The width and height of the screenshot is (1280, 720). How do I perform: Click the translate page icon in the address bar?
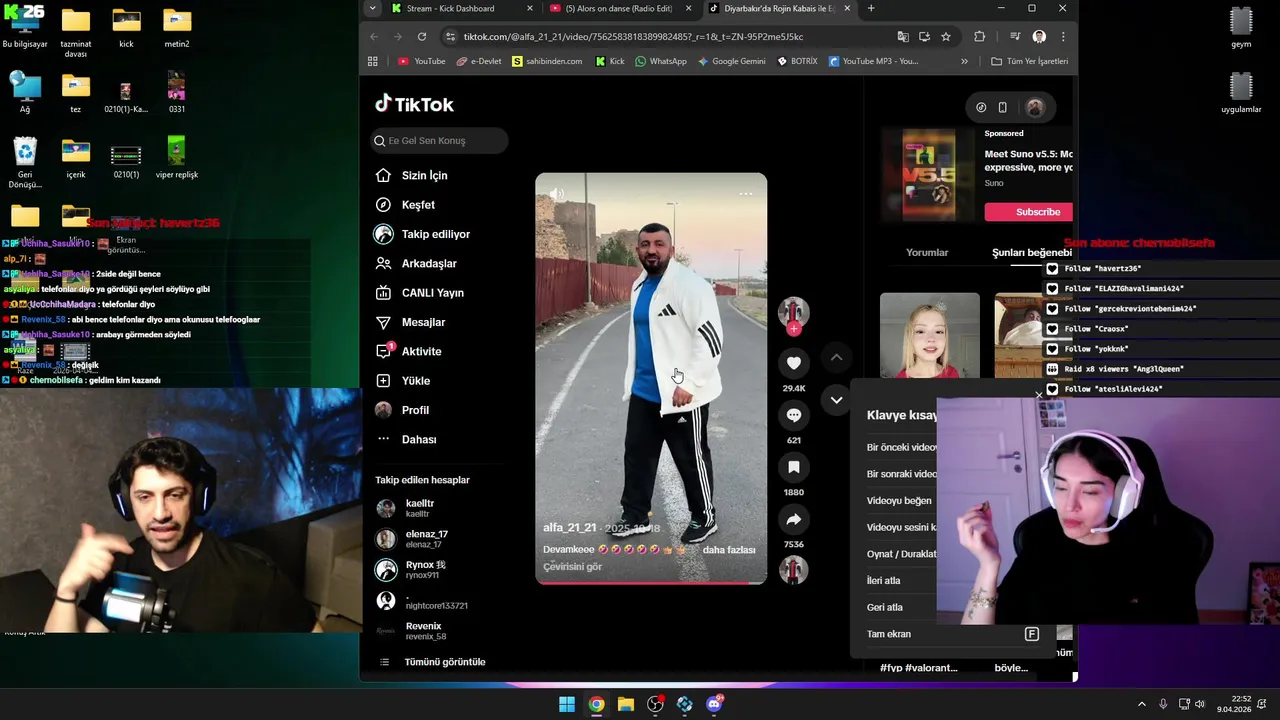click(x=903, y=36)
